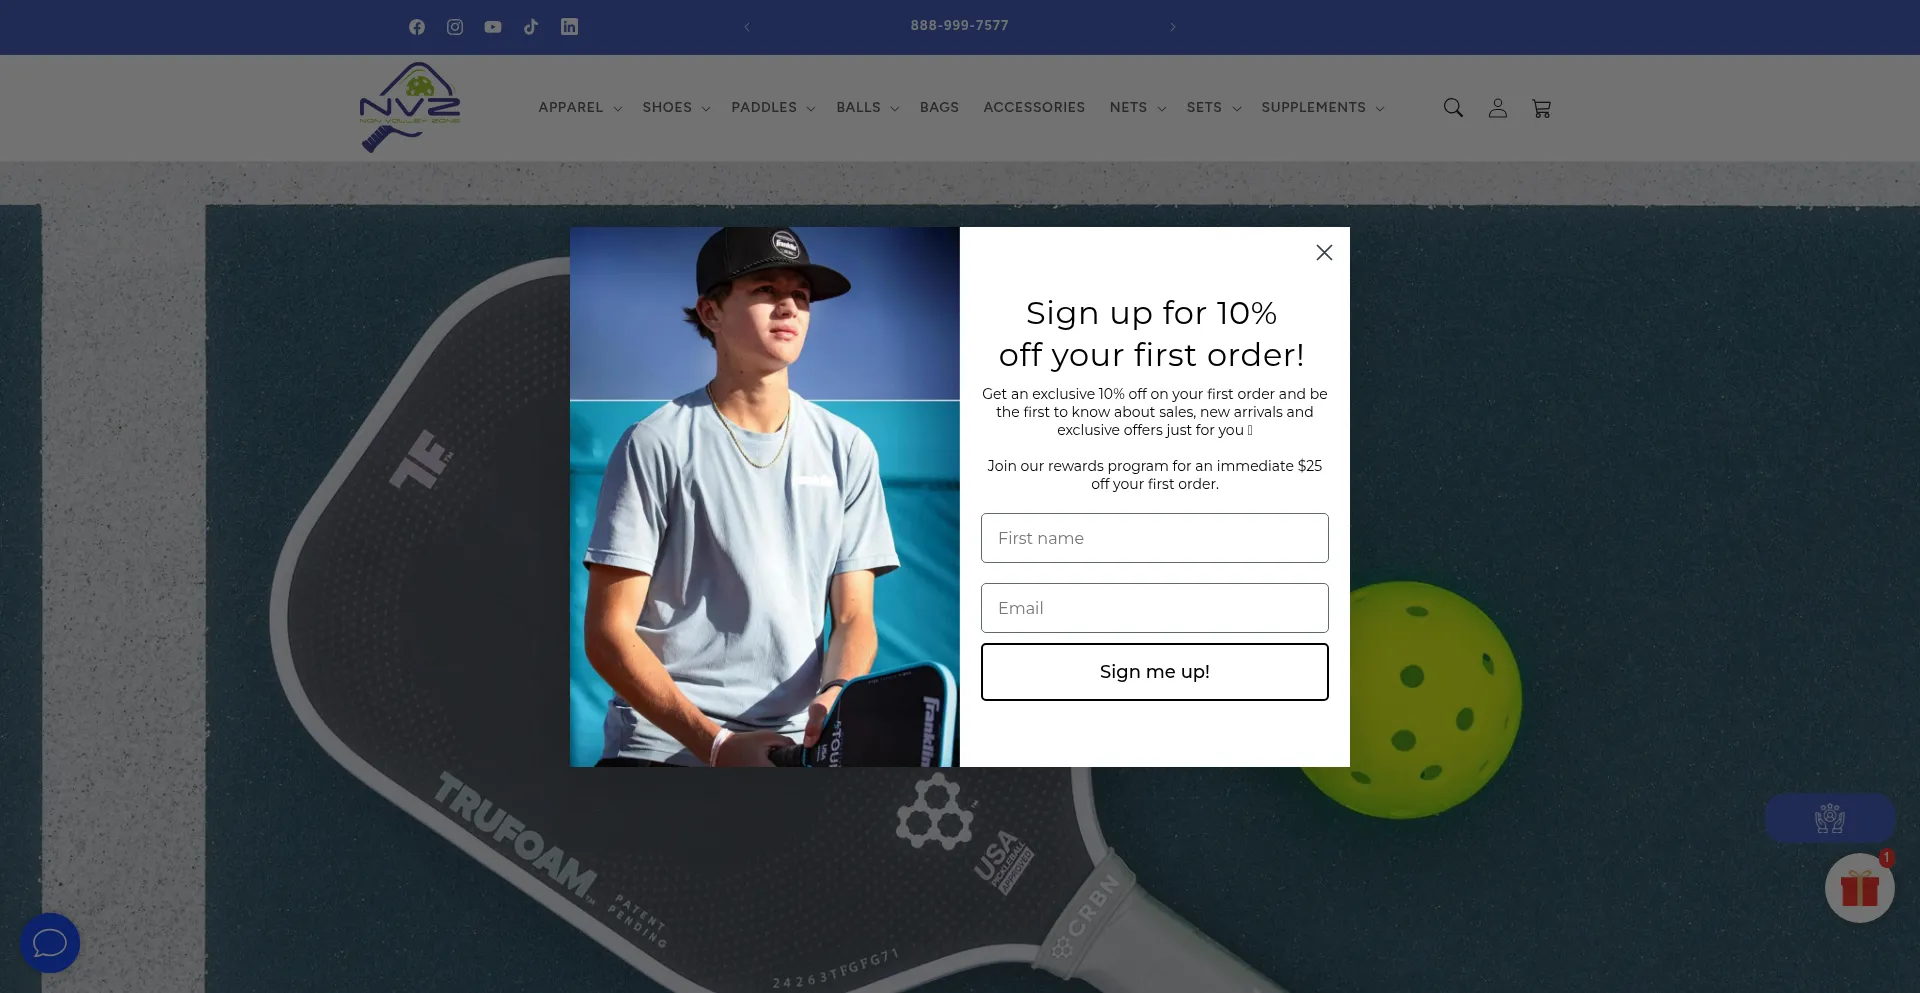The image size is (1920, 993).
Task: Open the LinkedIn social link
Action: click(569, 27)
